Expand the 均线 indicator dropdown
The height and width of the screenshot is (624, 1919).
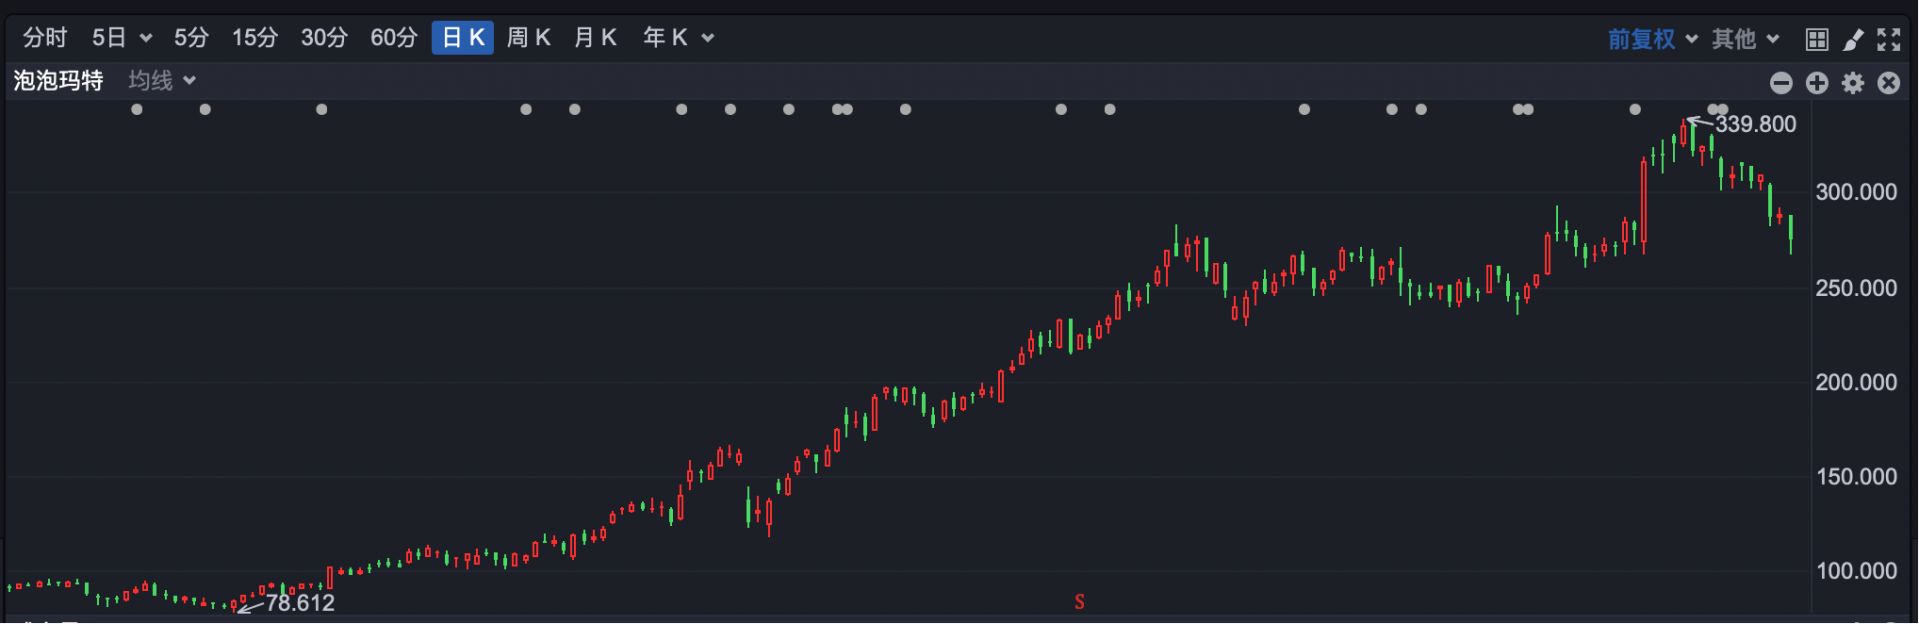(161, 80)
